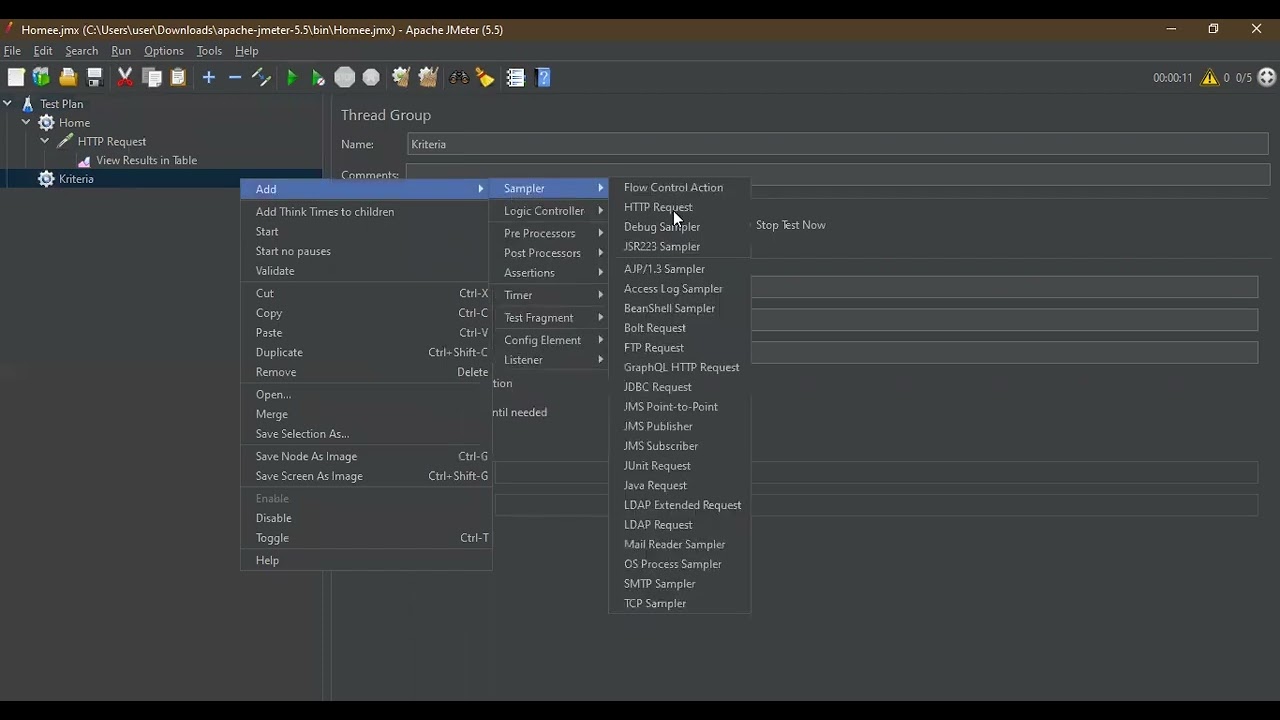
Task: Click the scissors Cut toolbar icon
Action: coord(125,77)
